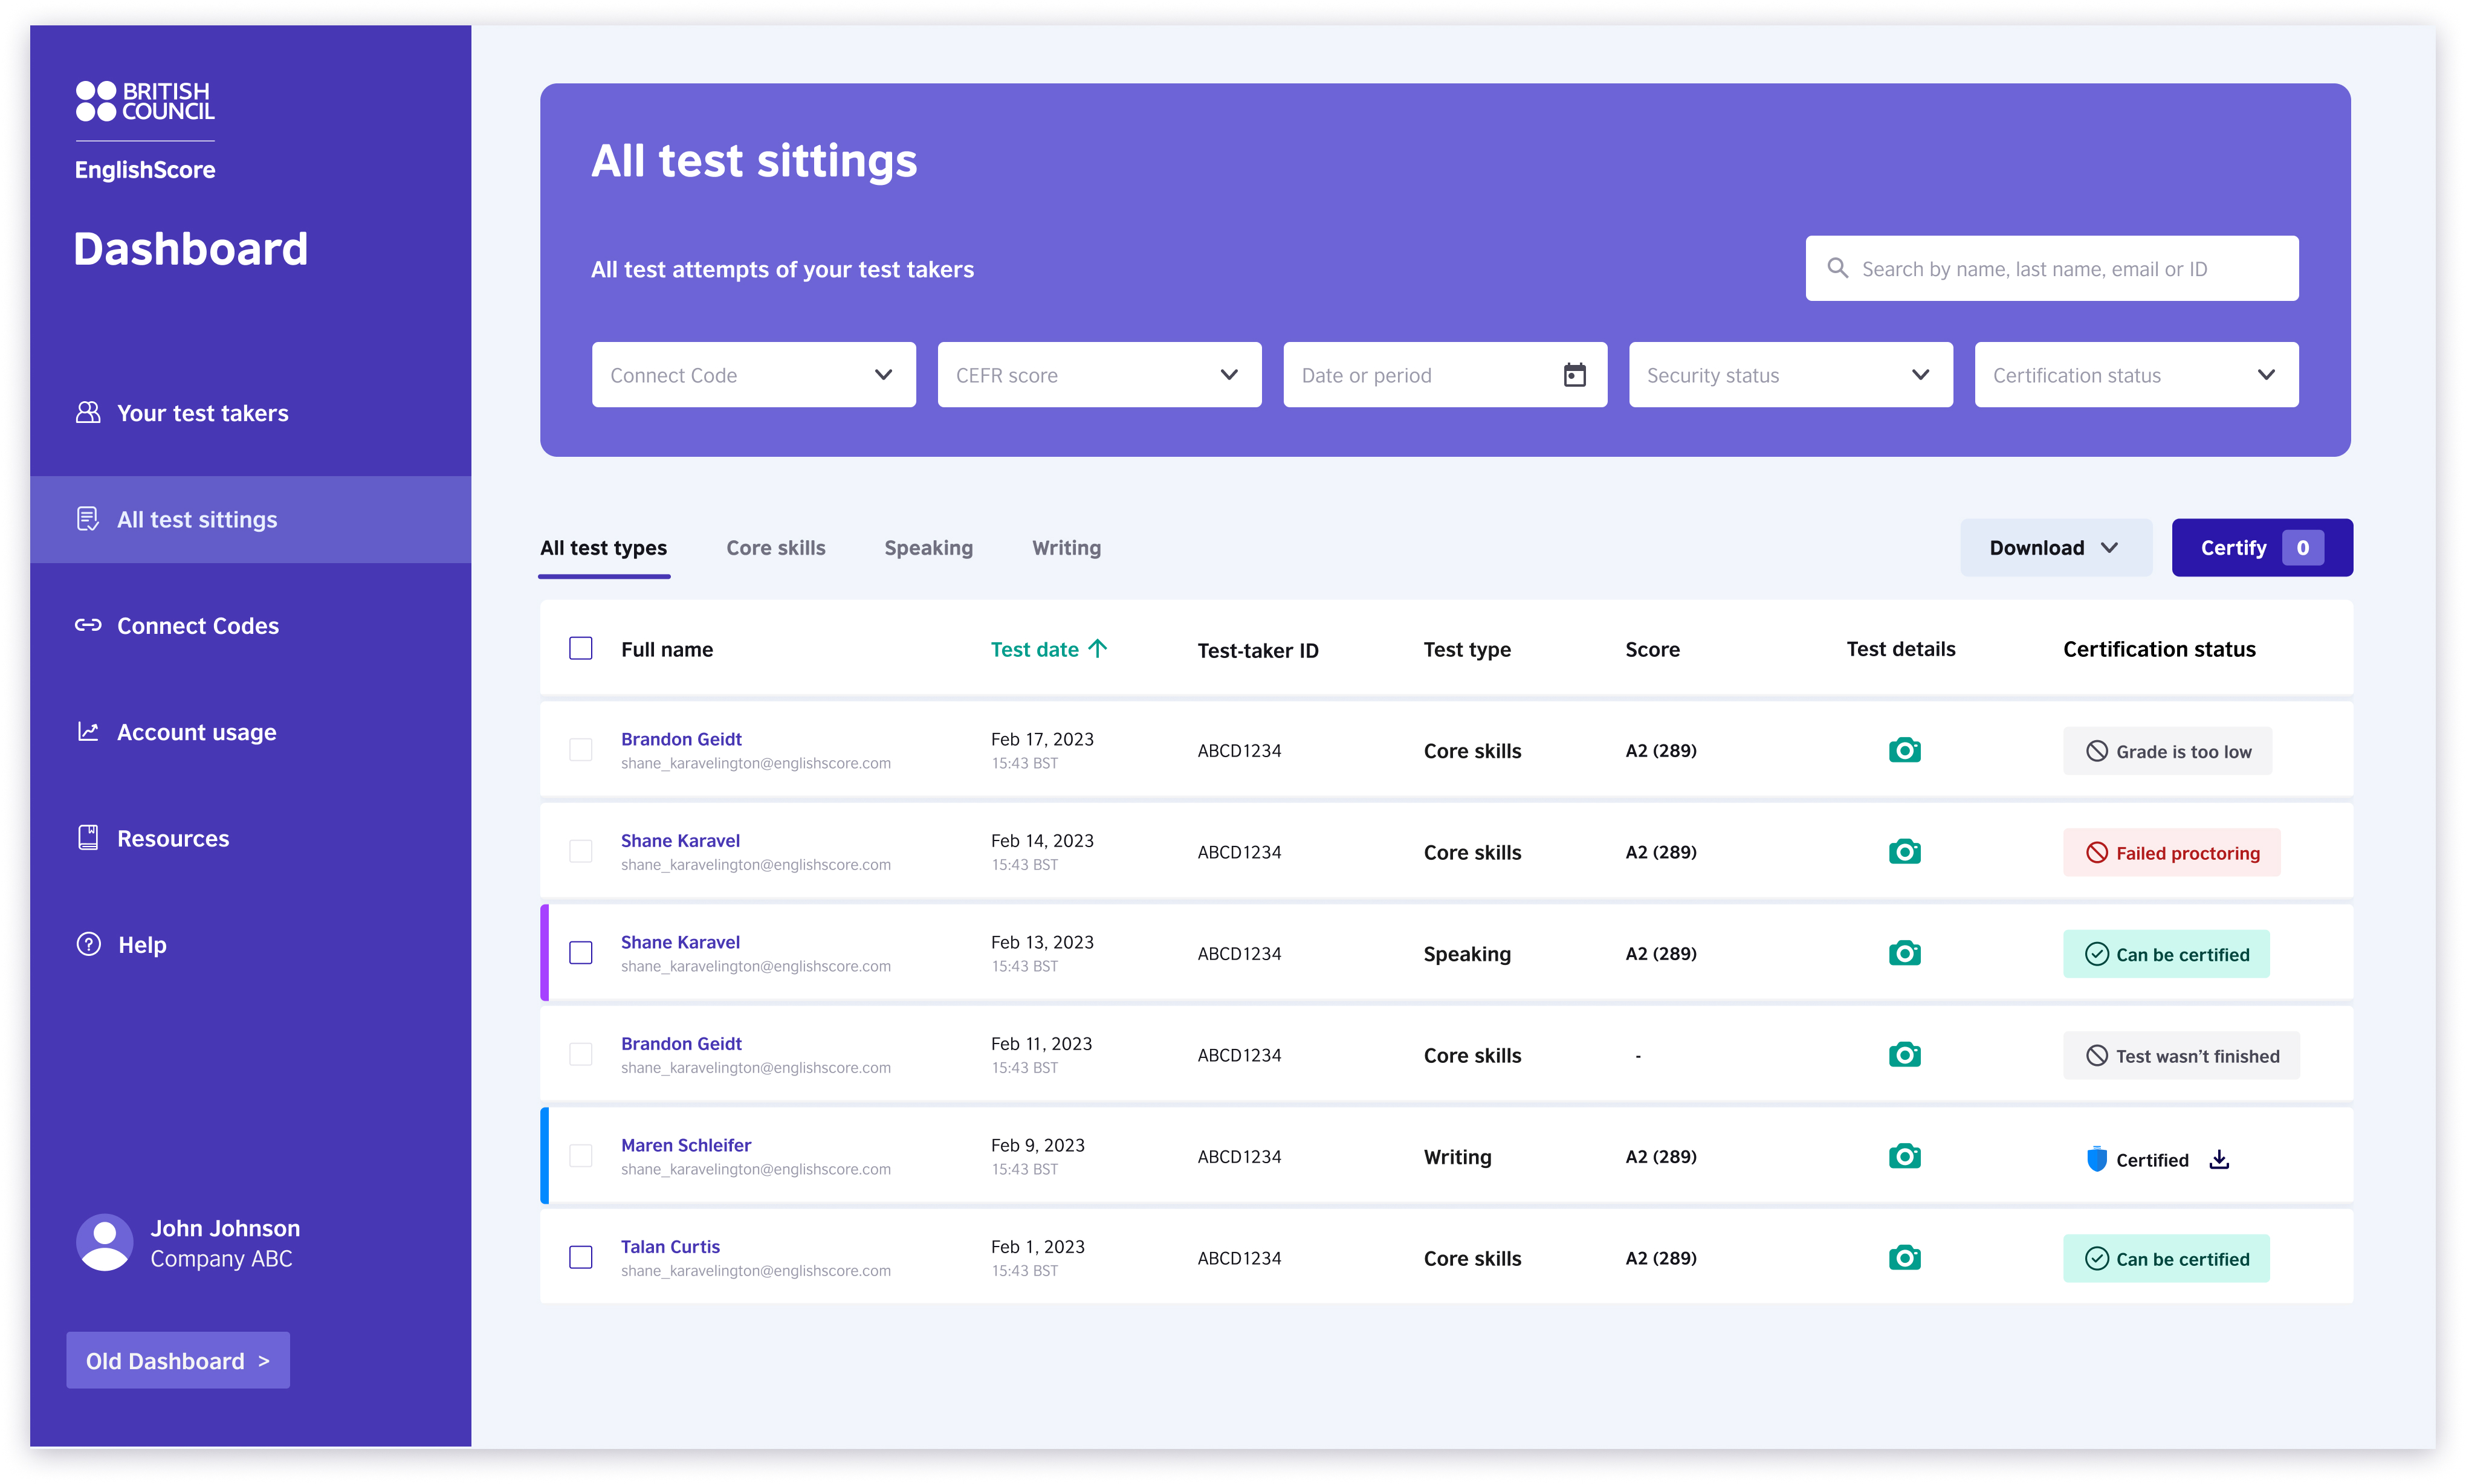Click John Johnson's avatar icon
The height and width of the screenshot is (1484, 2466).
[105, 1242]
